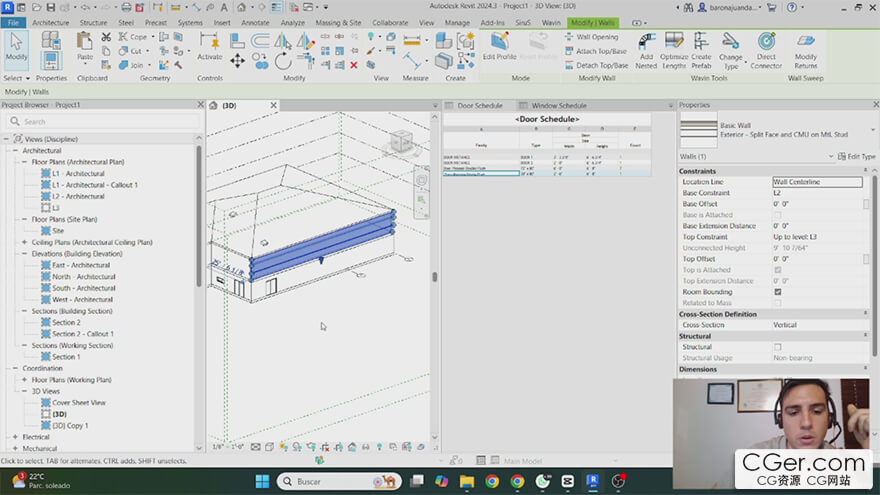Open the Annotate ribbon tab
The width and height of the screenshot is (880, 495).
(x=255, y=22)
